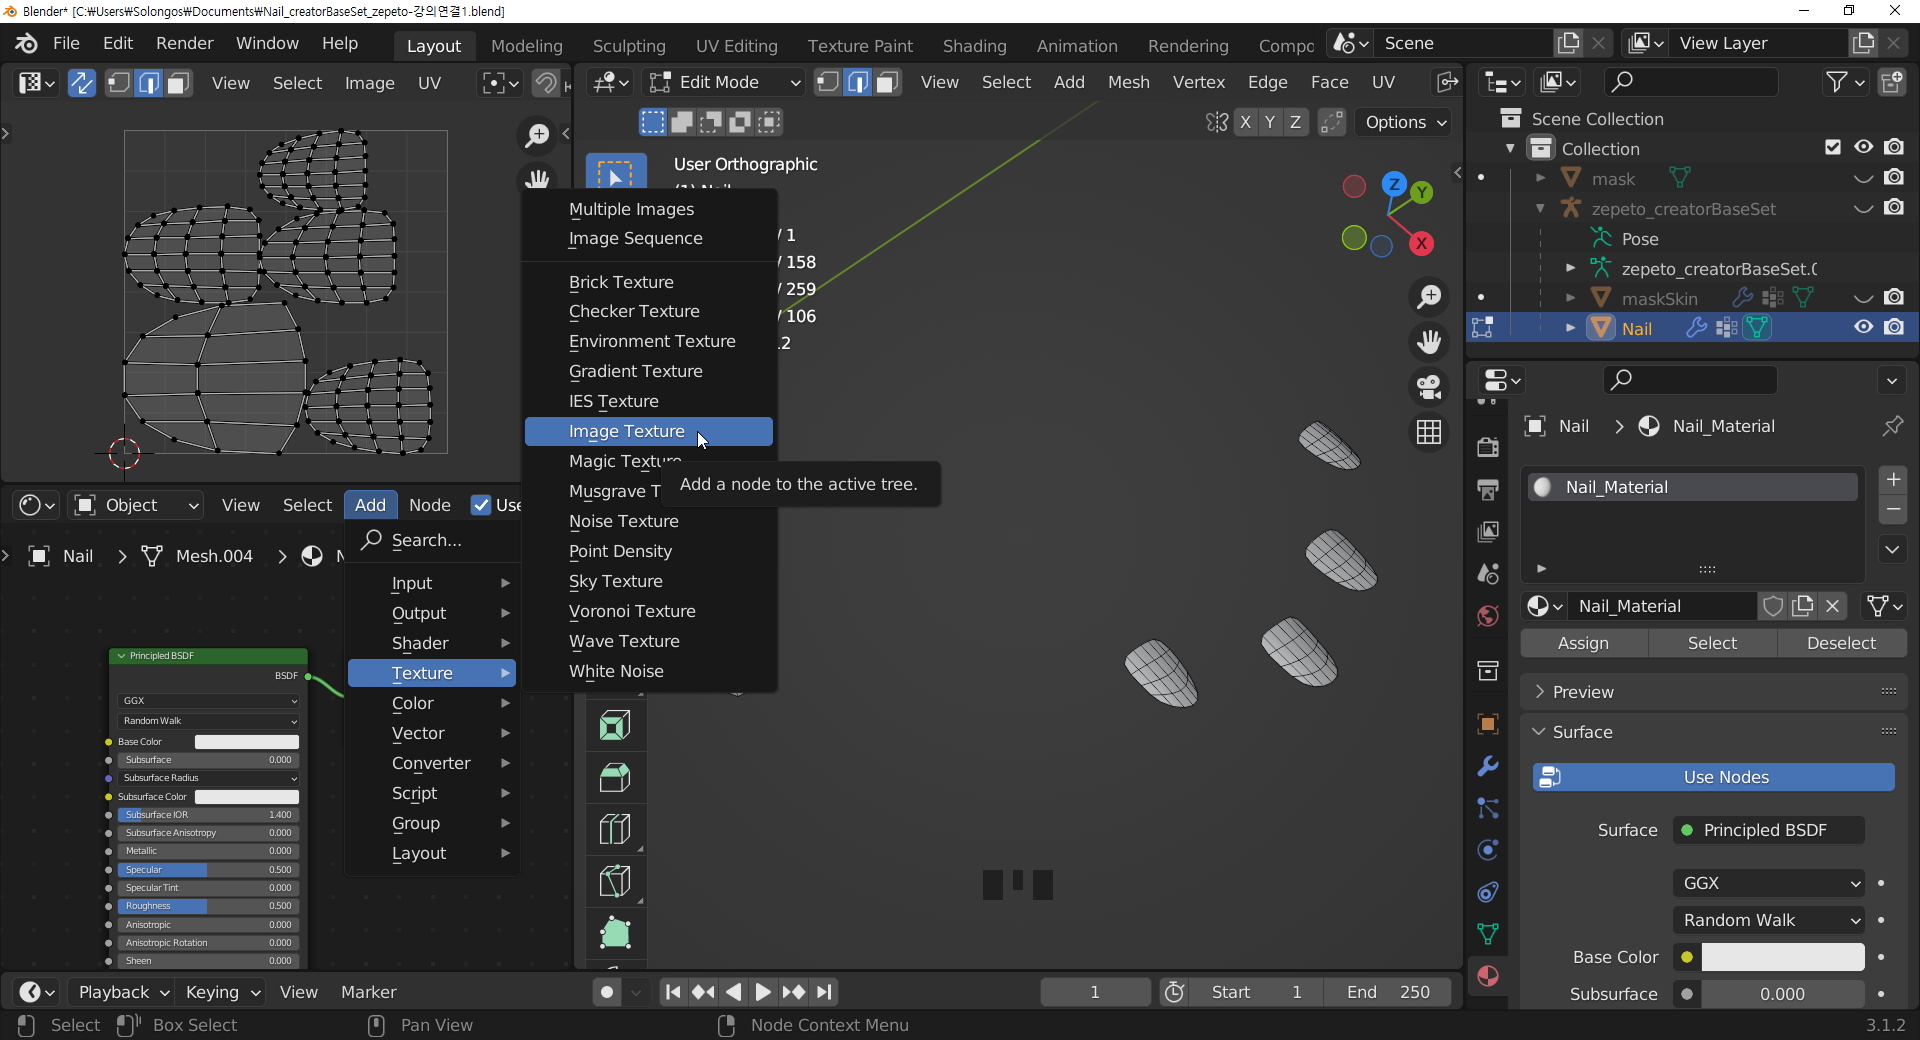Toggle Nail object eye visibility
This screenshot has height=1040, width=1920.
click(1864, 327)
